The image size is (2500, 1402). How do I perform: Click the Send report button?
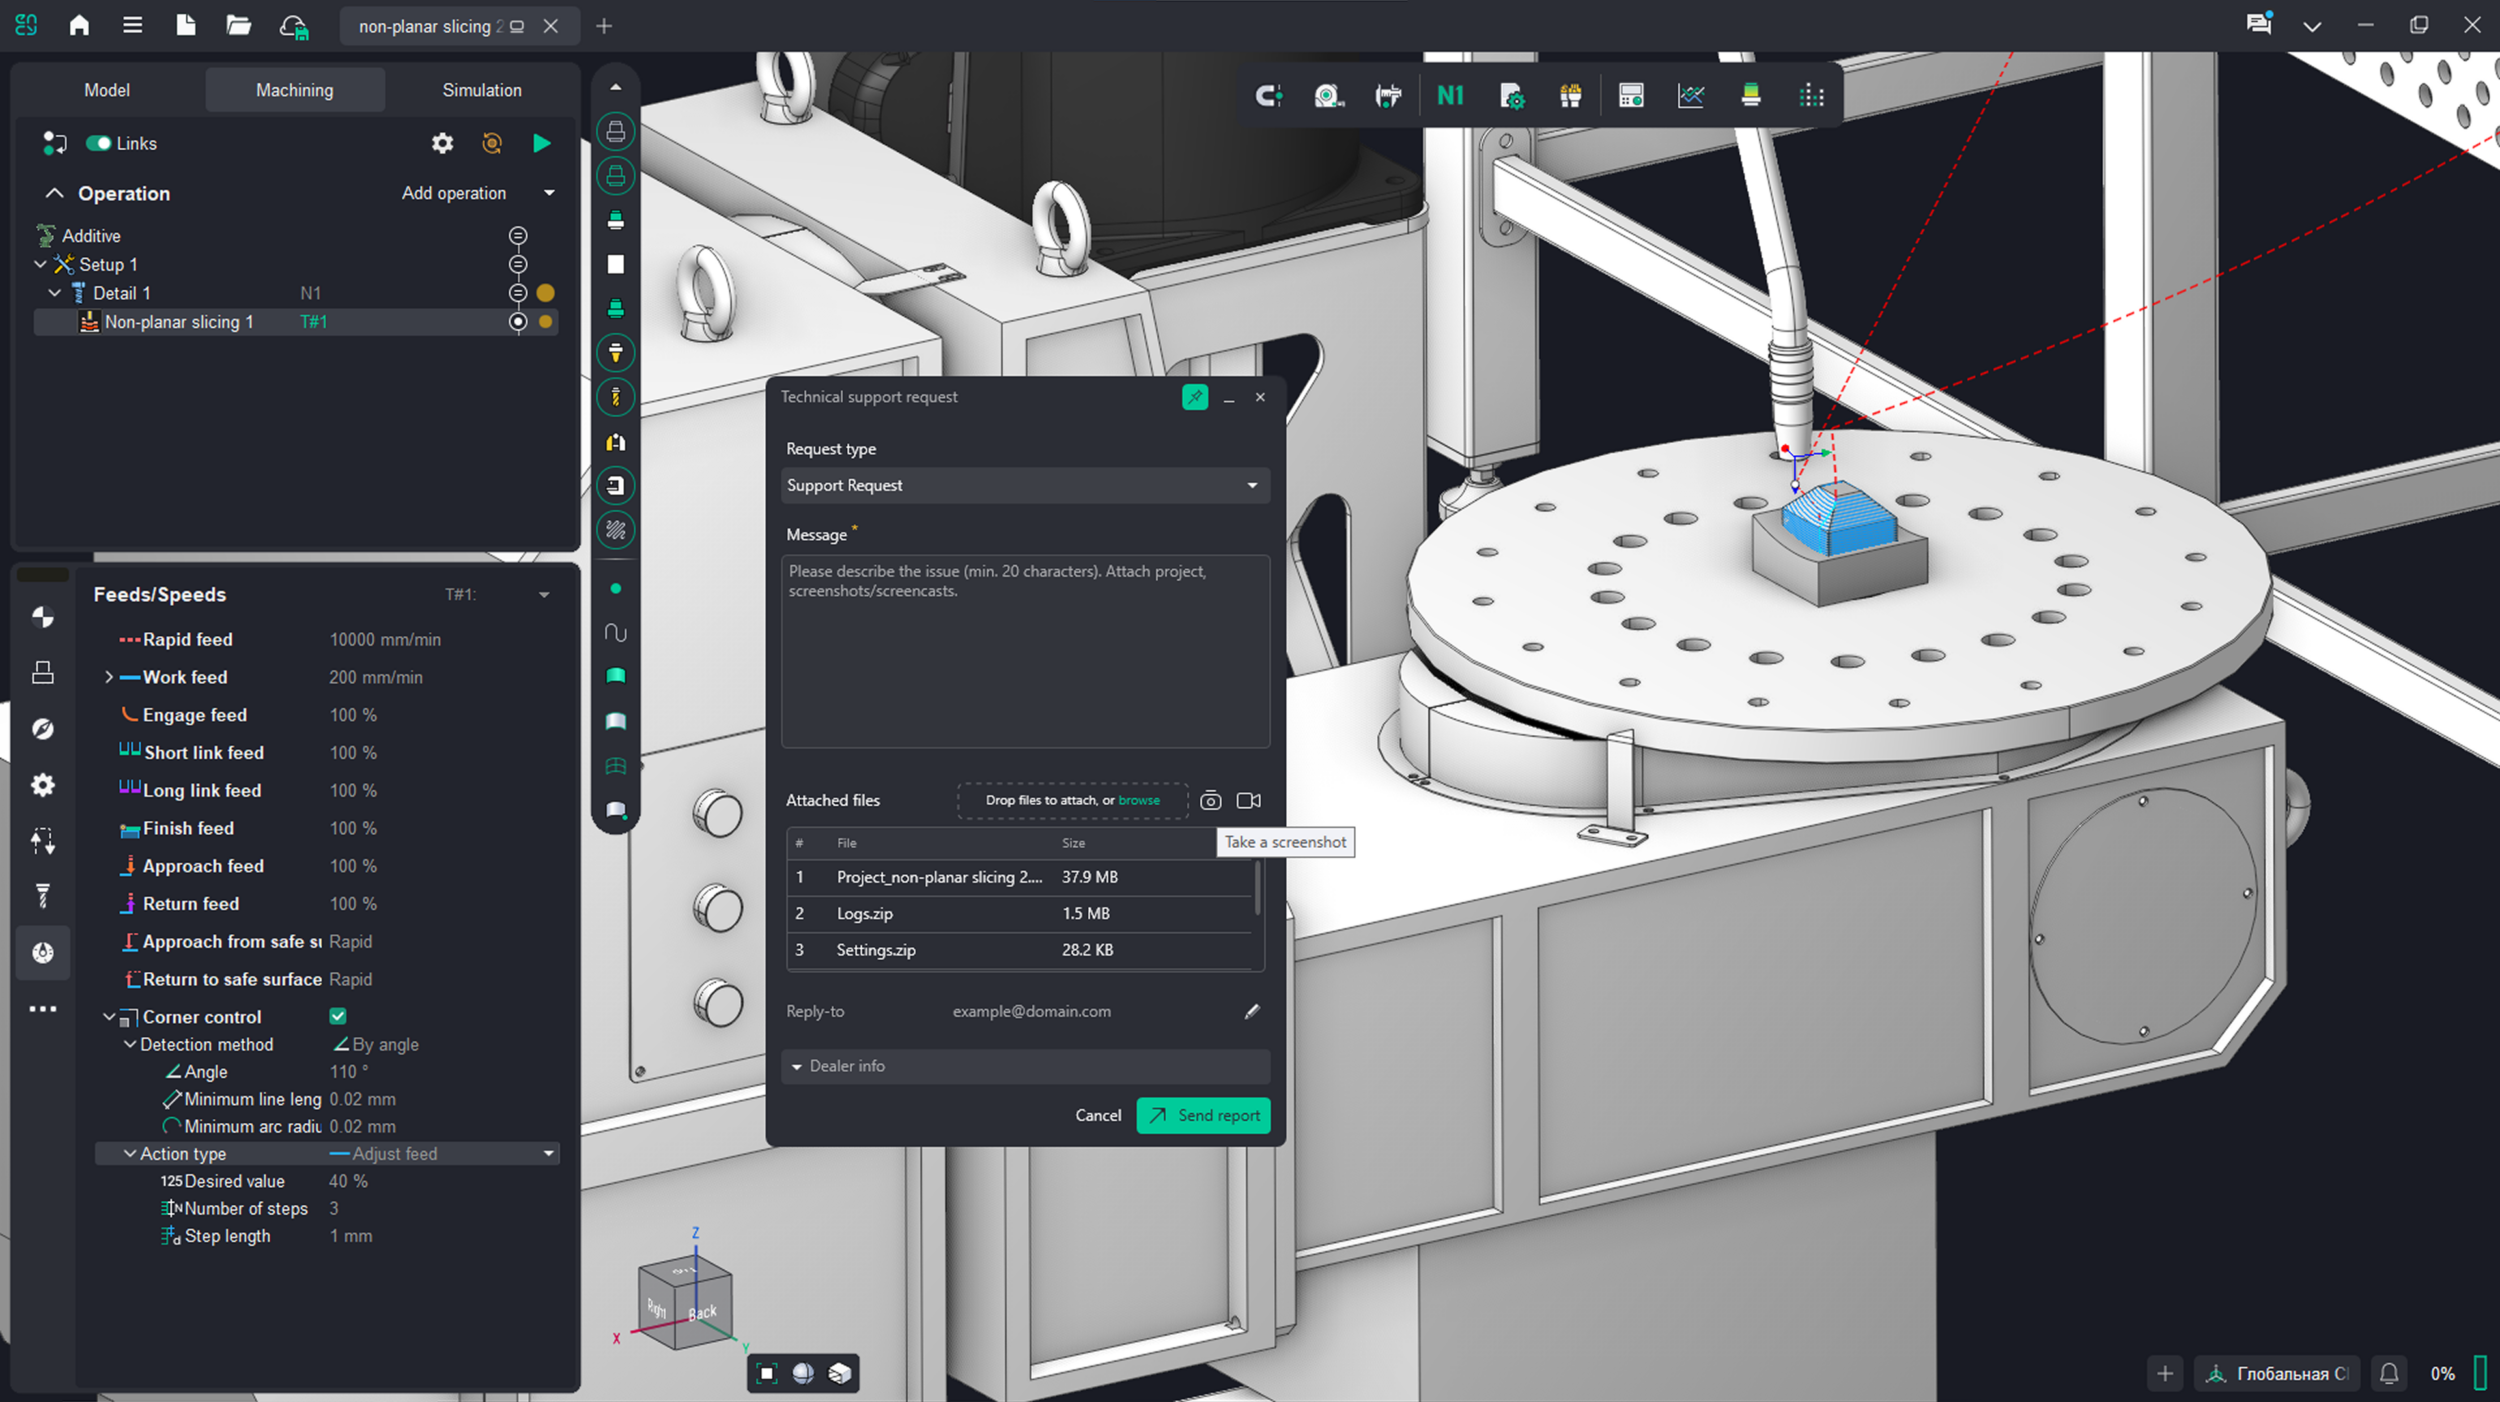point(1203,1115)
